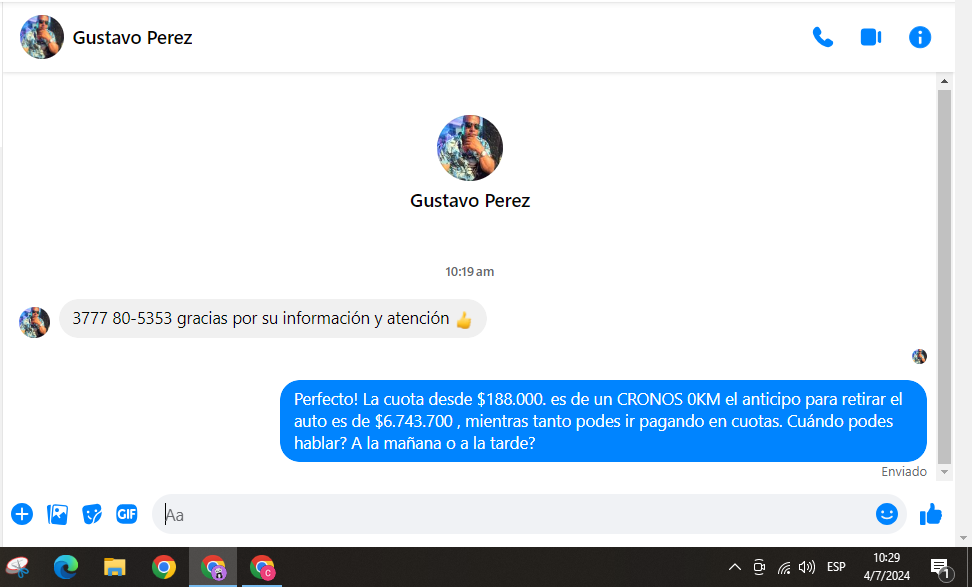Open the GIF picker
Viewport: 972px width, 587px height.
pyautogui.click(x=126, y=514)
